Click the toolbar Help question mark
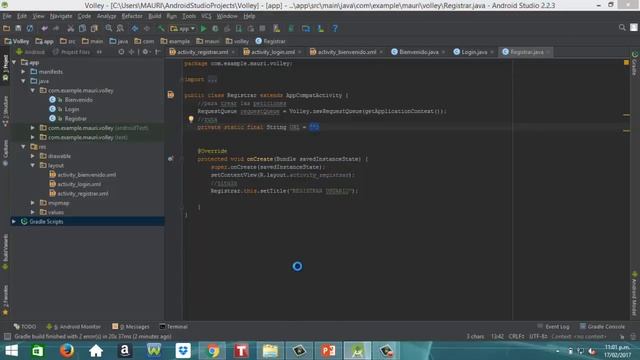 (335, 28)
